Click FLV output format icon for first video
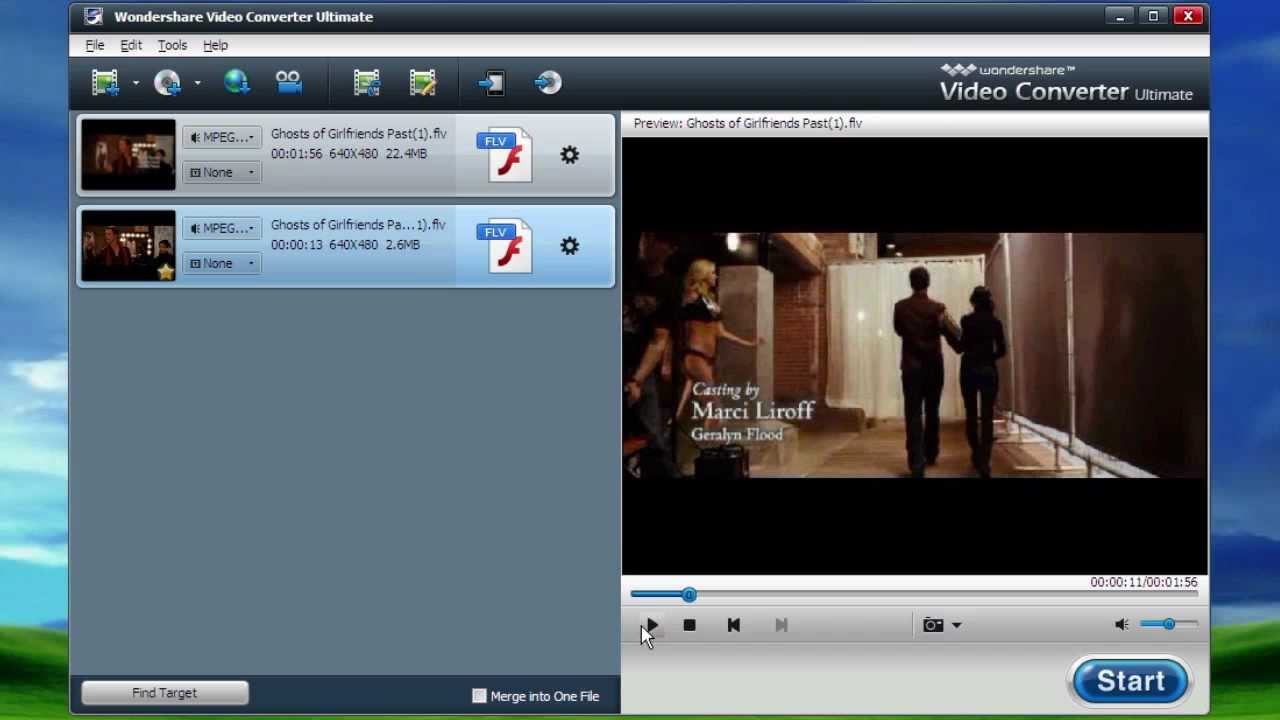 (505, 155)
